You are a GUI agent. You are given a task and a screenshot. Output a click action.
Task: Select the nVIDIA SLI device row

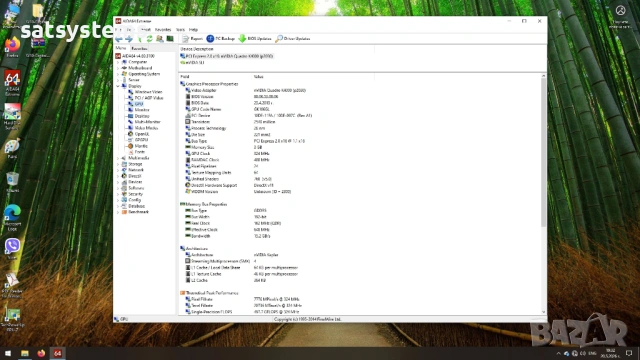(192, 62)
